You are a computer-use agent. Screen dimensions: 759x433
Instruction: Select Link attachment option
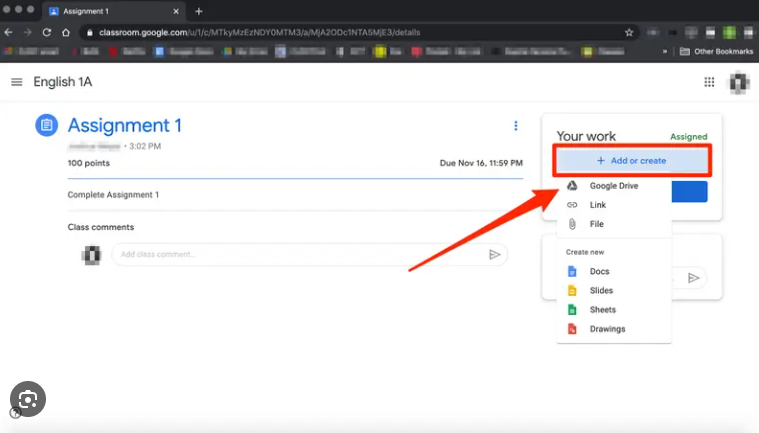597,205
